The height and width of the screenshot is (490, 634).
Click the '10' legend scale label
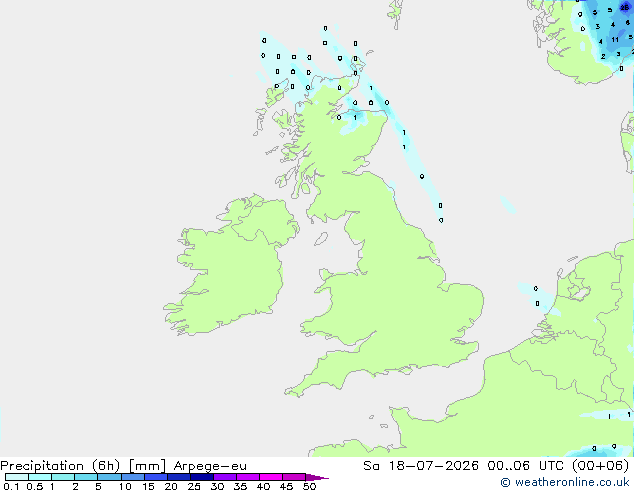(x=125, y=486)
